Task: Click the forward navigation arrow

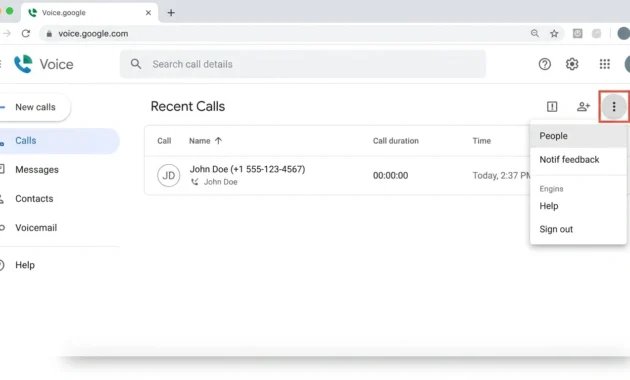Action: [x=6, y=34]
